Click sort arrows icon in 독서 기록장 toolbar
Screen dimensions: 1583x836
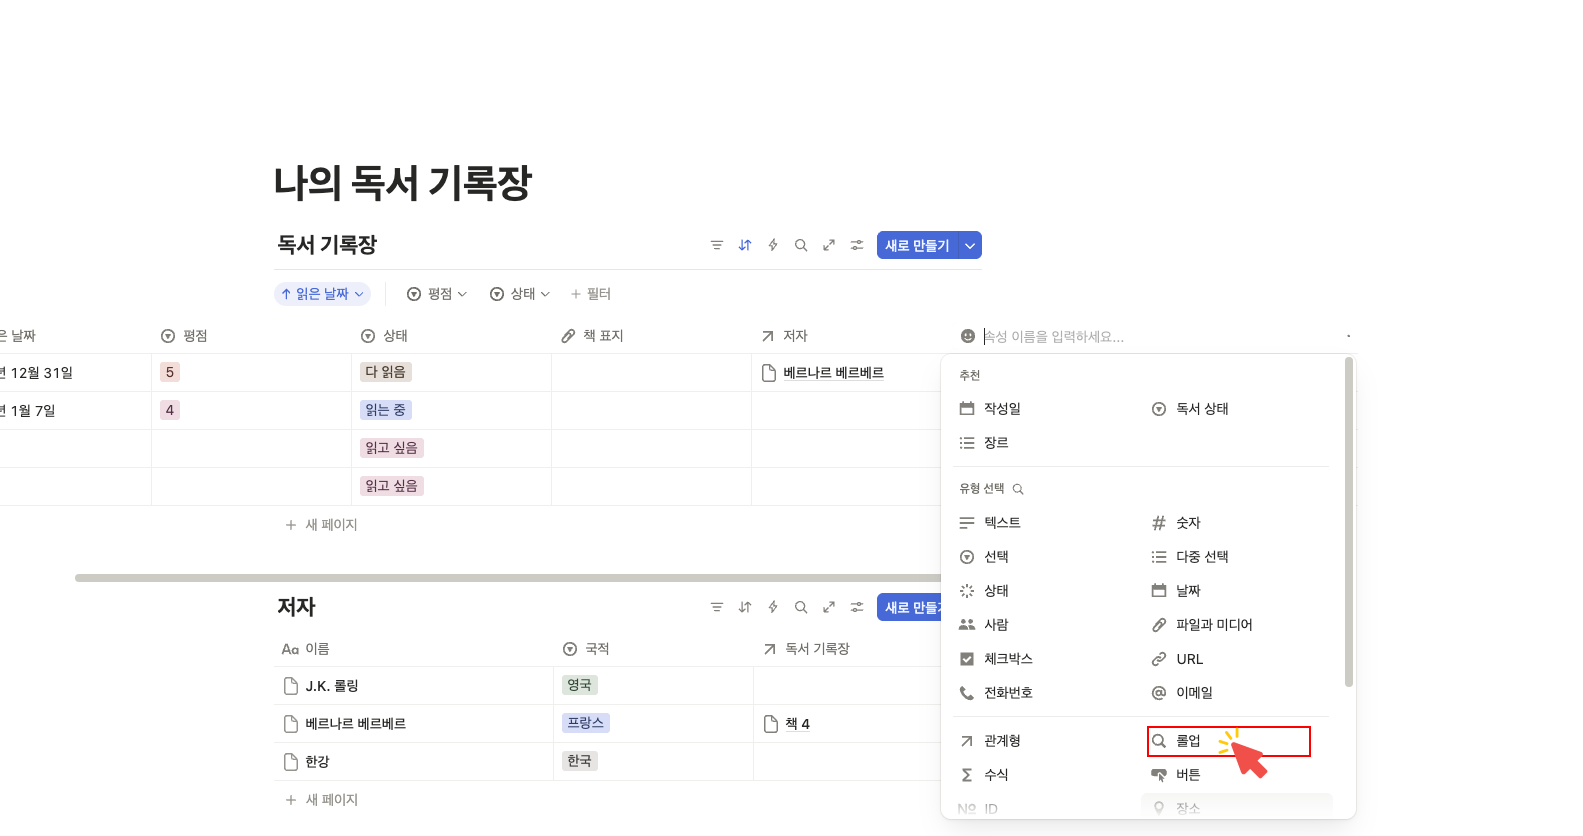point(745,245)
